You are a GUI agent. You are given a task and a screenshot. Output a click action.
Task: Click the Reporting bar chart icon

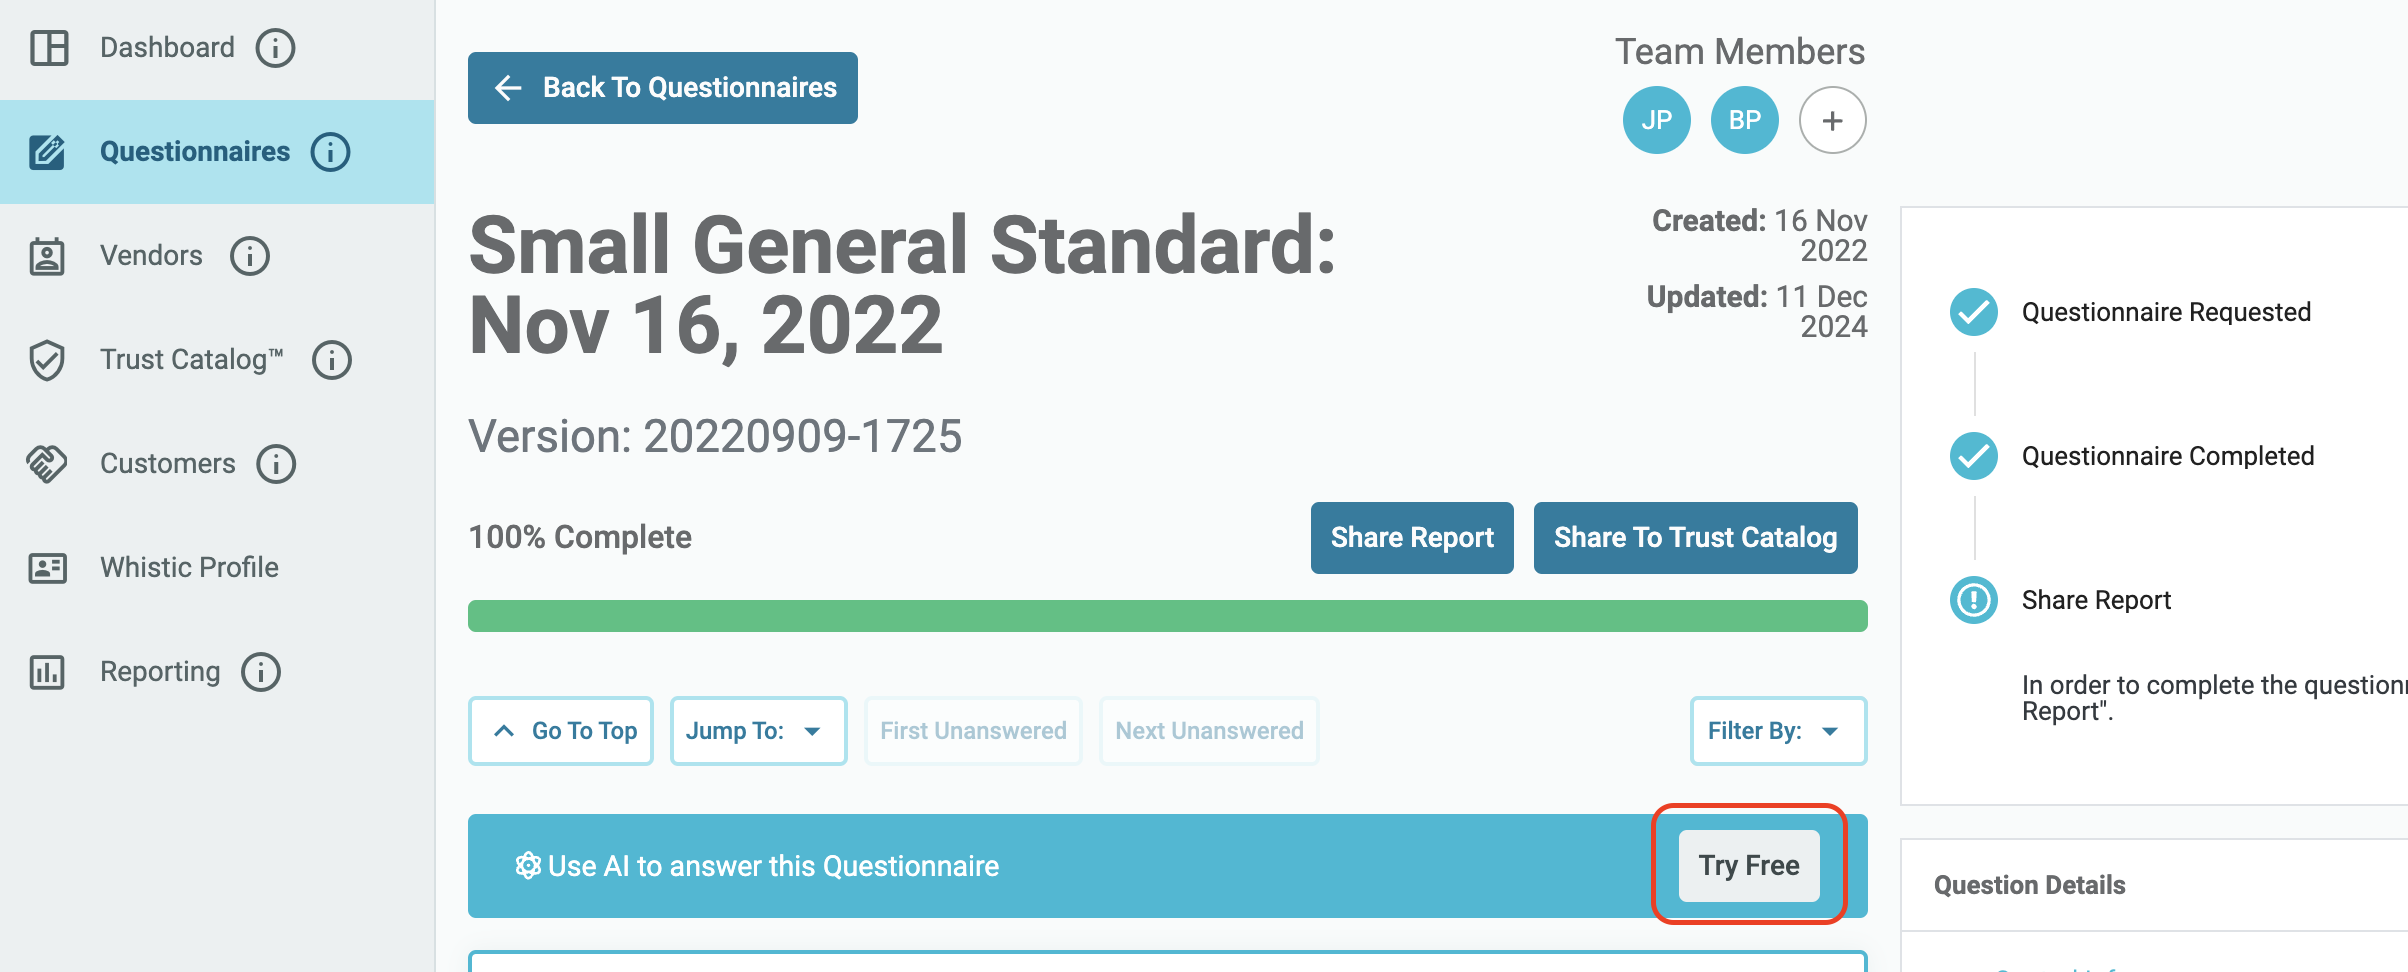click(x=47, y=672)
